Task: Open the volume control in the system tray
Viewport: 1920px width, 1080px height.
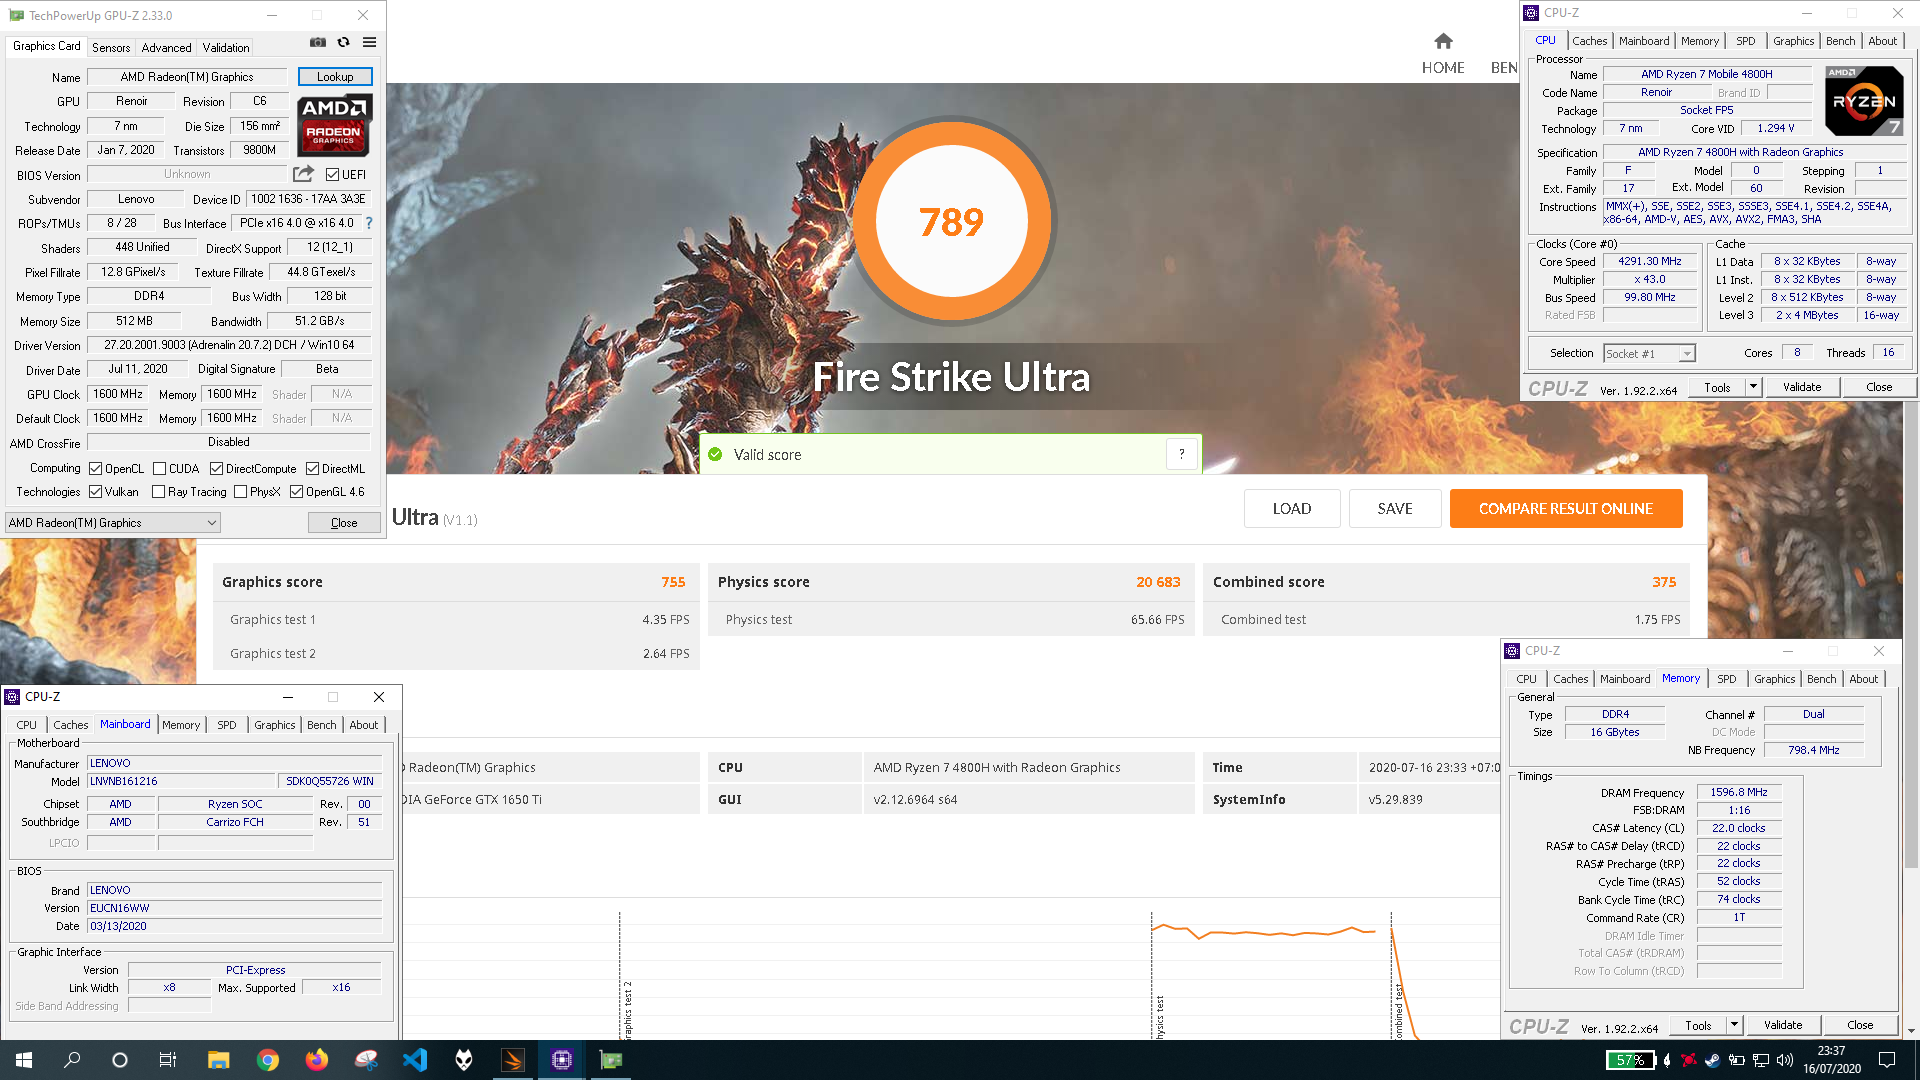Action: tap(1785, 1060)
